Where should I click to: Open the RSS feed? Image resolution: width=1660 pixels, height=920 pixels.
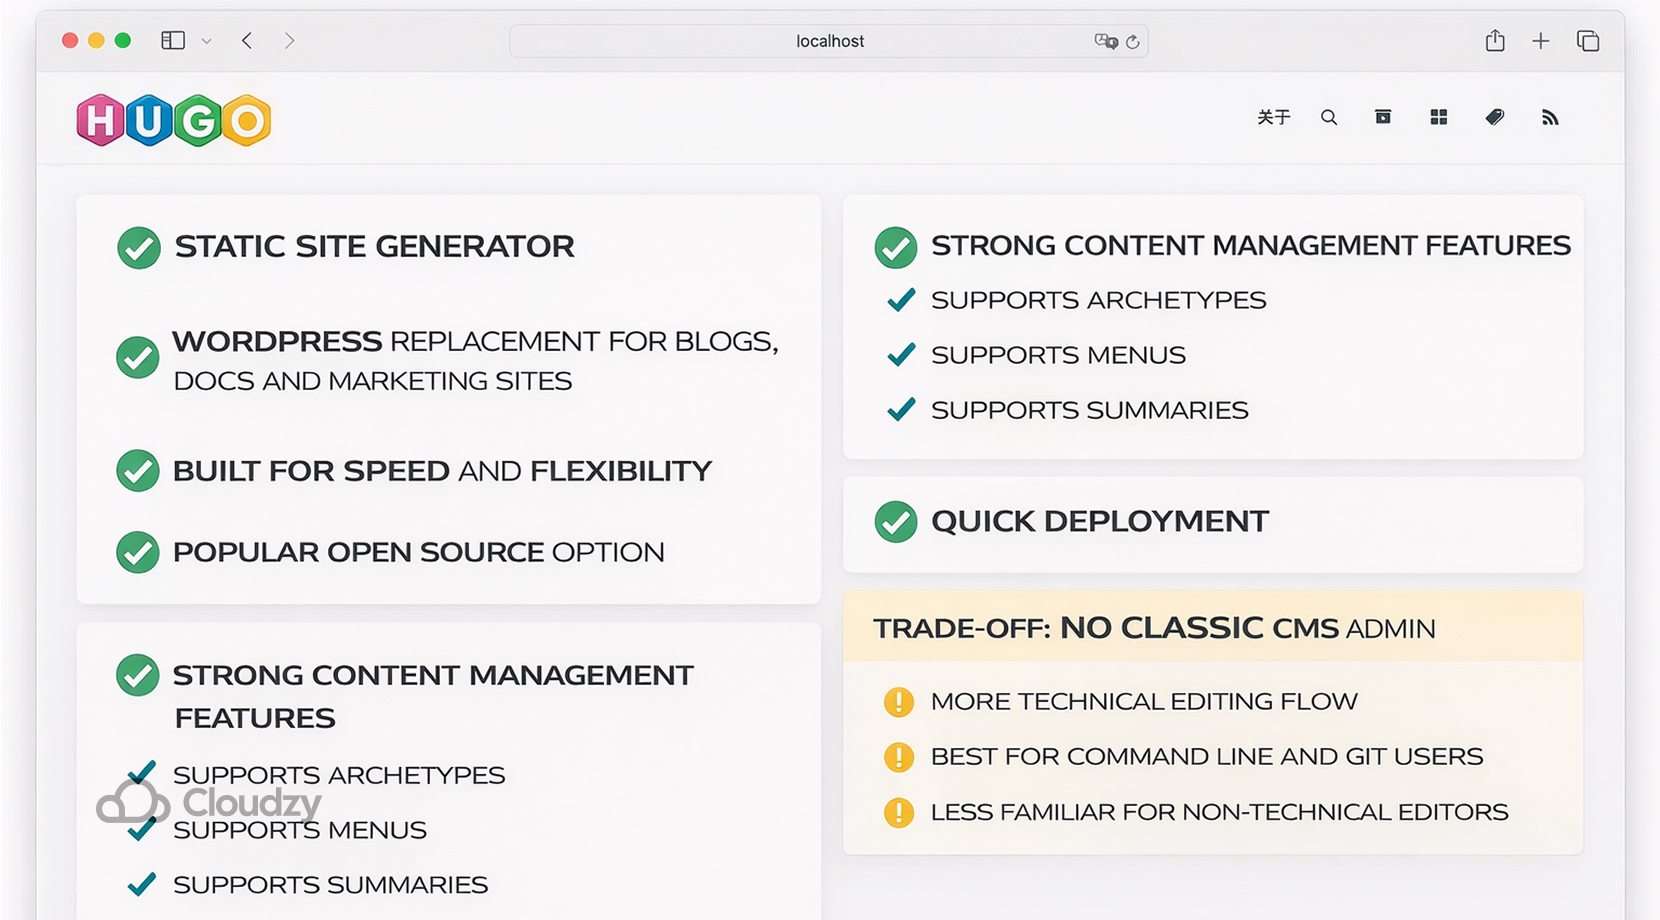[1551, 117]
